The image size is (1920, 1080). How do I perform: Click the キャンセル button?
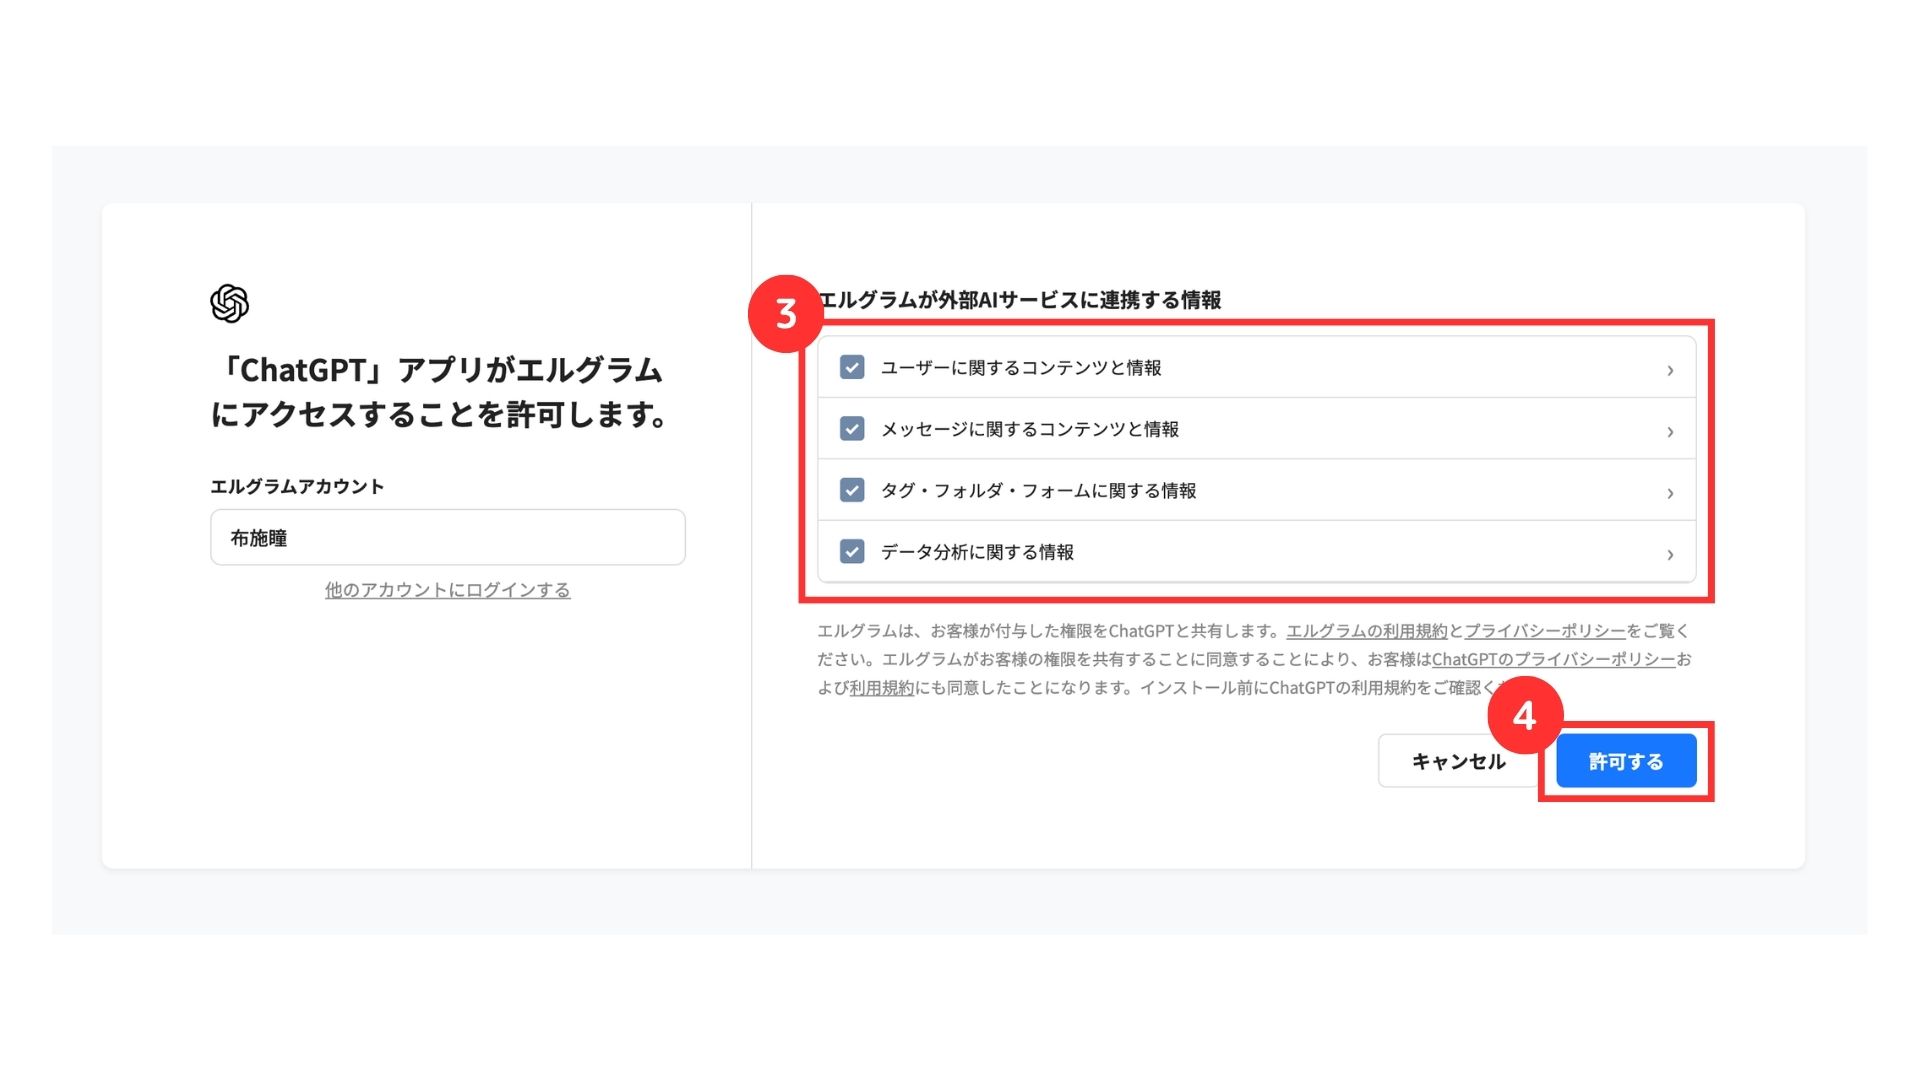tap(1458, 761)
